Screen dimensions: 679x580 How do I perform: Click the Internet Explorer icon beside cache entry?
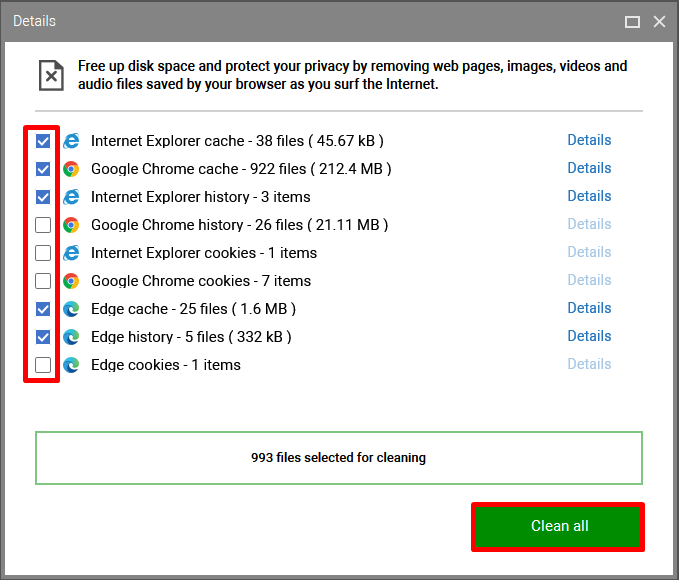[x=71, y=141]
